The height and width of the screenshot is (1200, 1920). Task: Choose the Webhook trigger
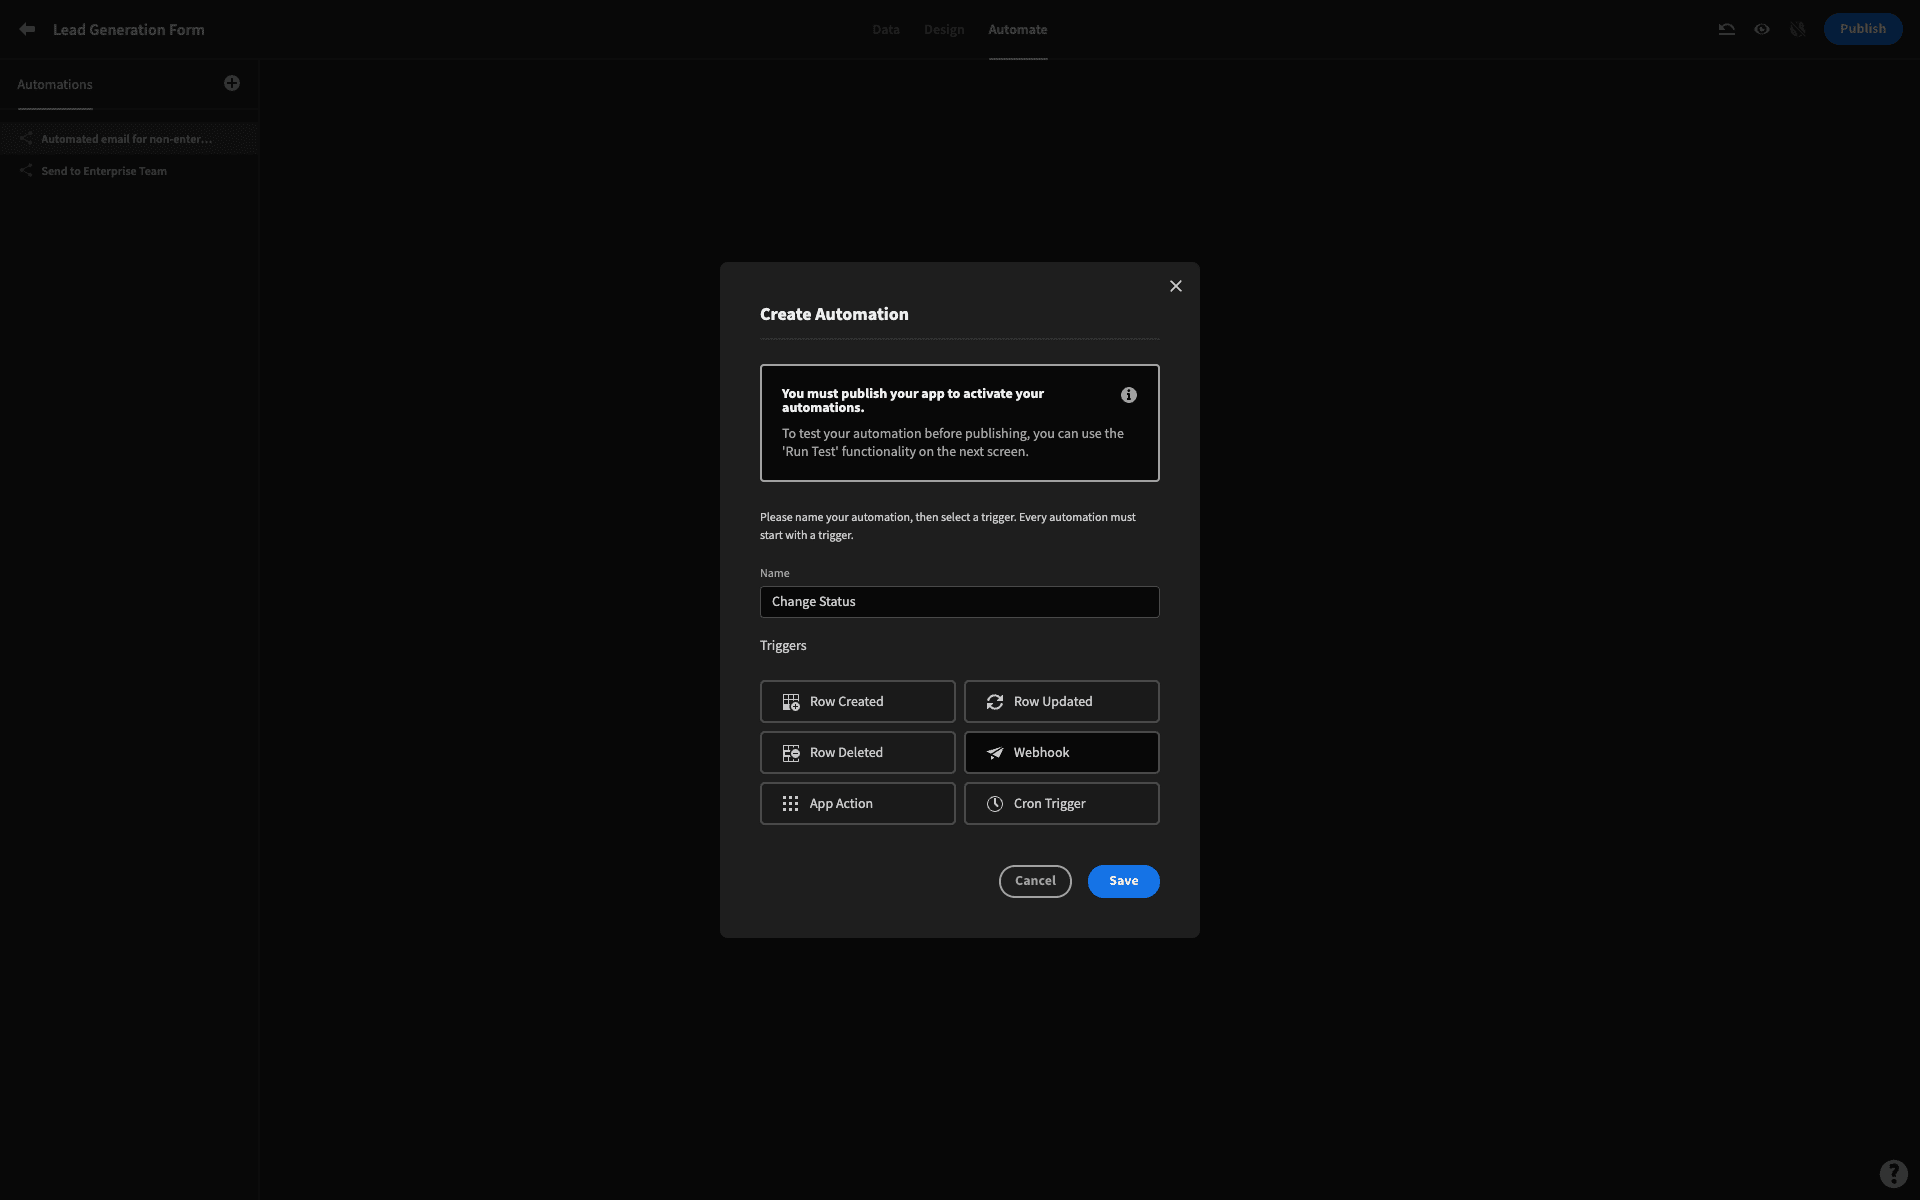coord(1062,753)
